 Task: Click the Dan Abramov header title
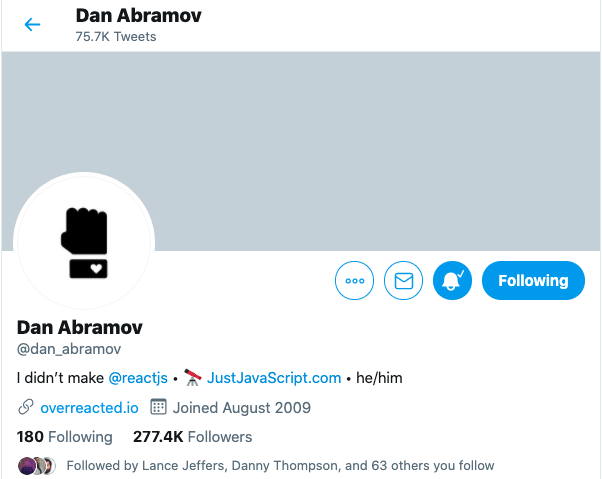click(x=139, y=16)
